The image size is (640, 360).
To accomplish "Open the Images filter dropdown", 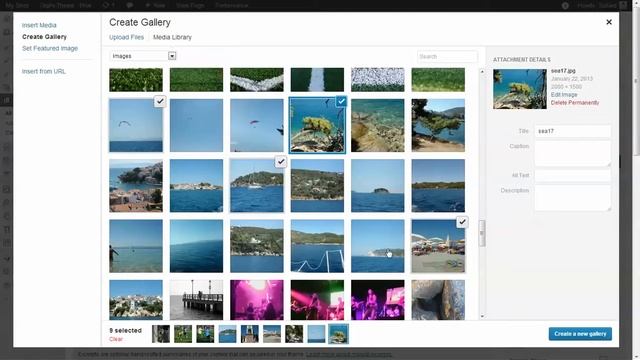I will (143, 56).
